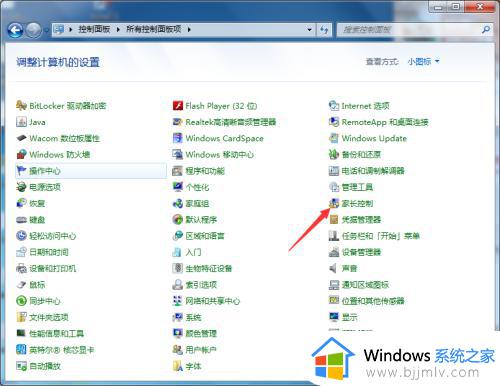The height and width of the screenshot is (386, 500).
Task: Open 同步中心 green icon
Action: pyautogui.click(x=21, y=301)
